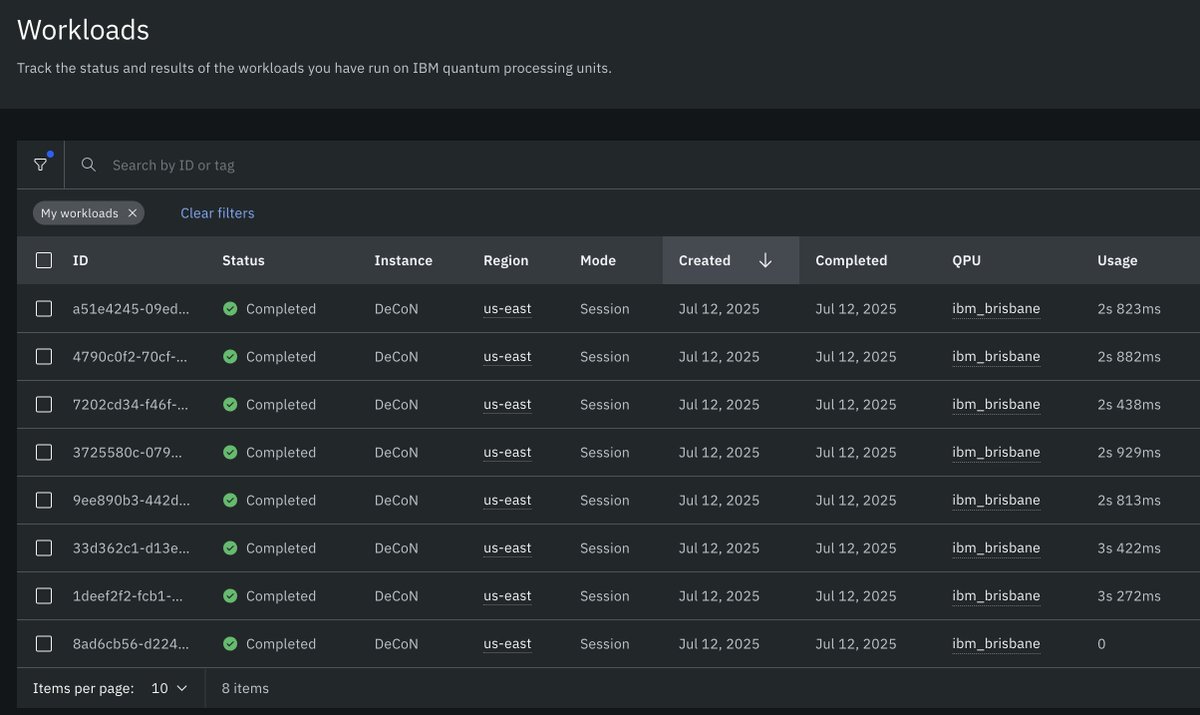Click Session mode in 9ee890b3 row
This screenshot has height=715, width=1200.
point(605,501)
